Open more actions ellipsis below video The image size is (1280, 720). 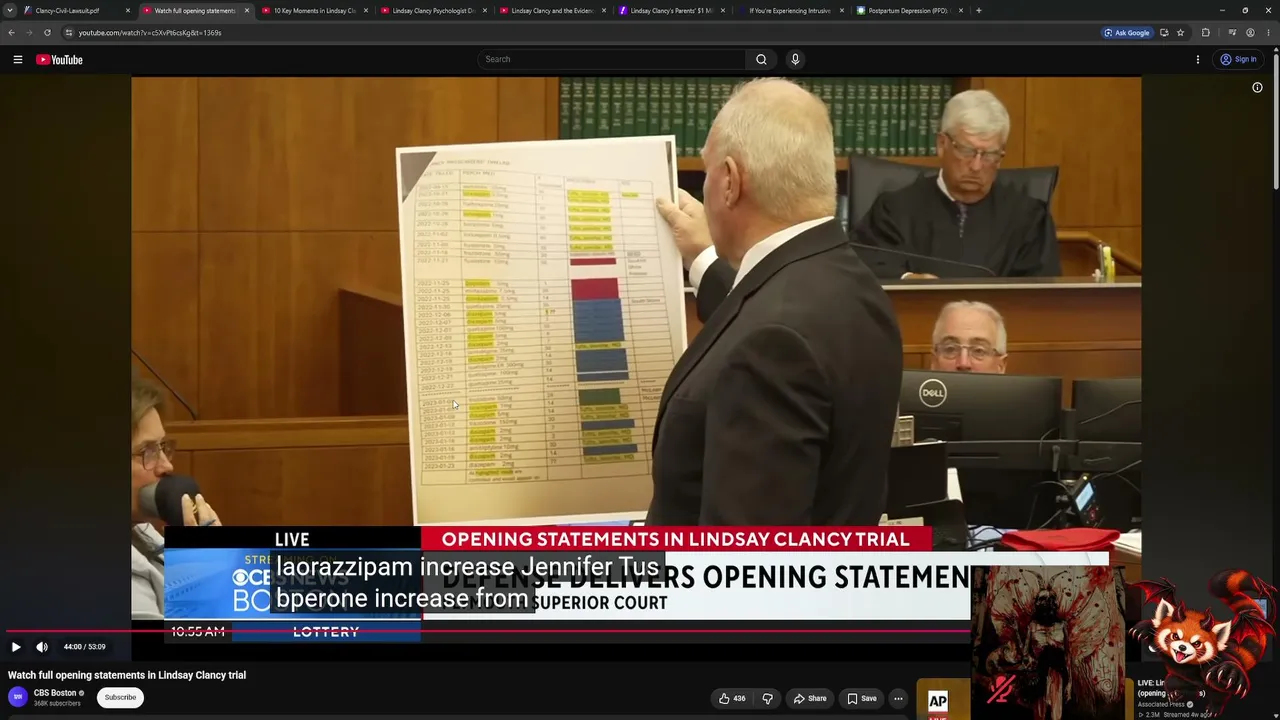click(898, 698)
